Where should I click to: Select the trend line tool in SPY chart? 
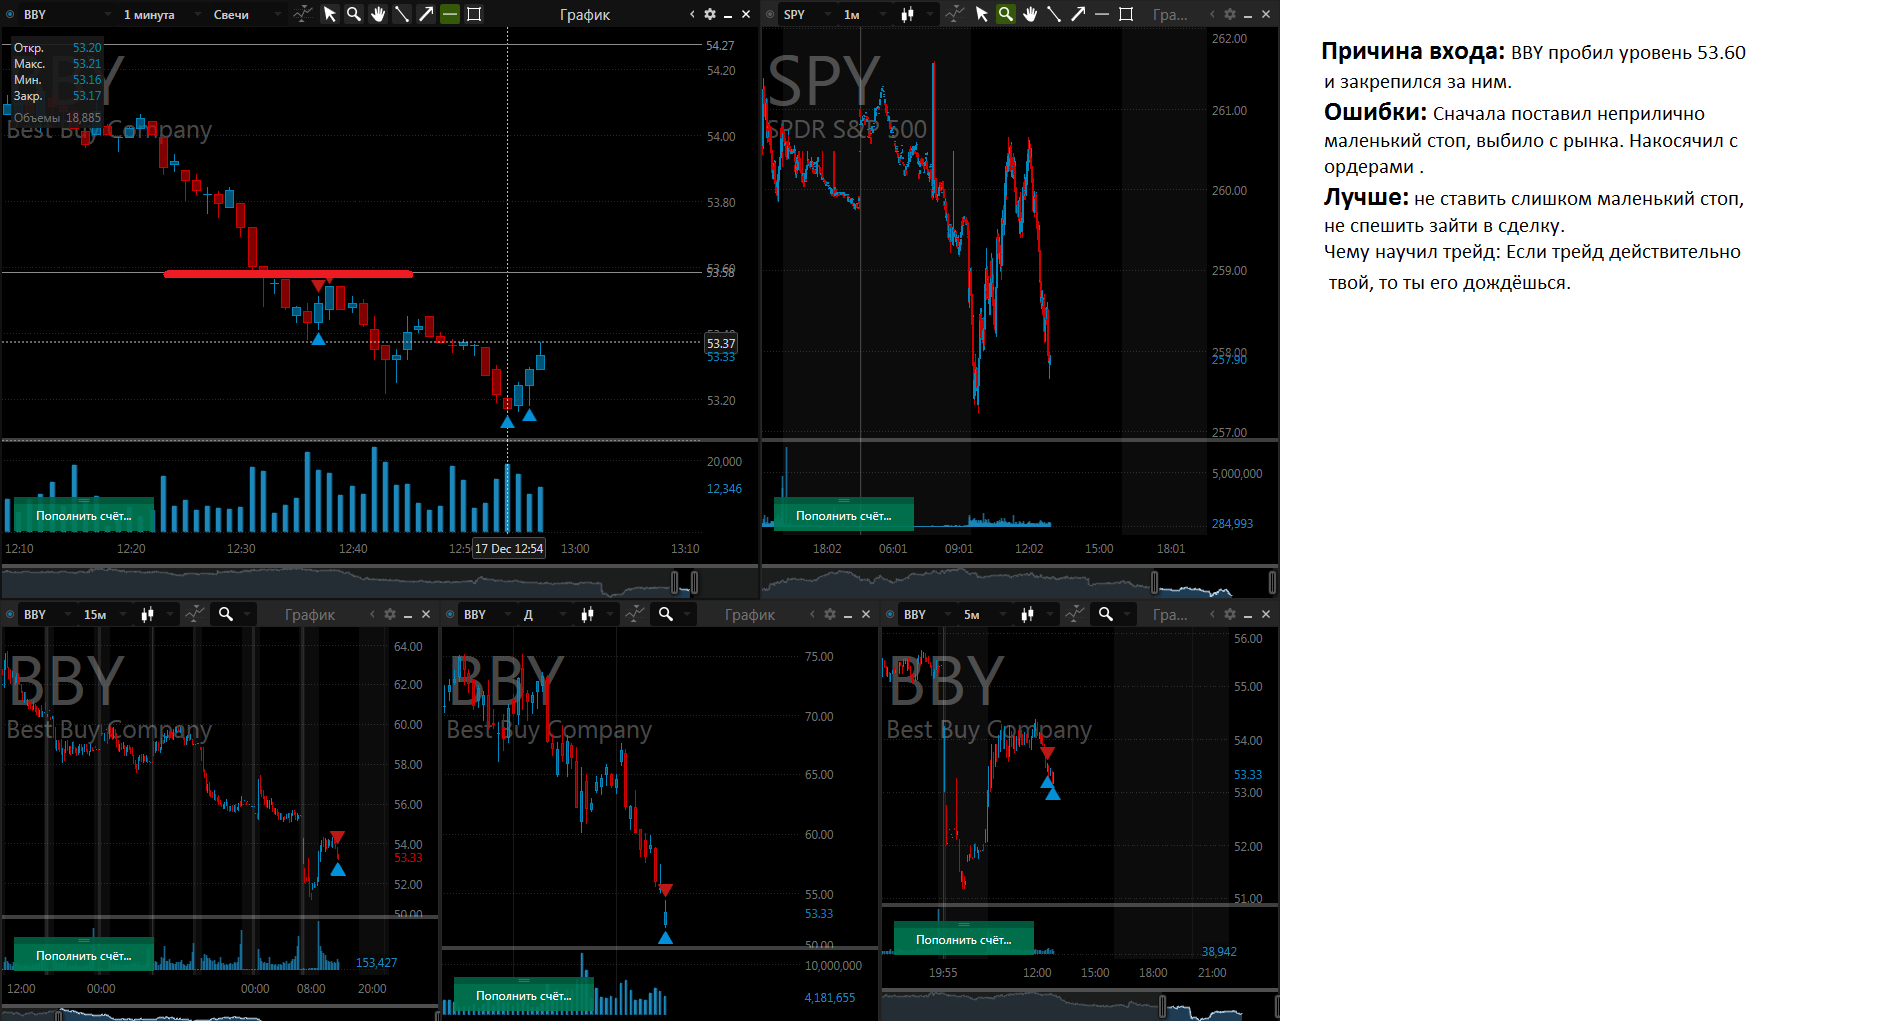coord(1054,14)
